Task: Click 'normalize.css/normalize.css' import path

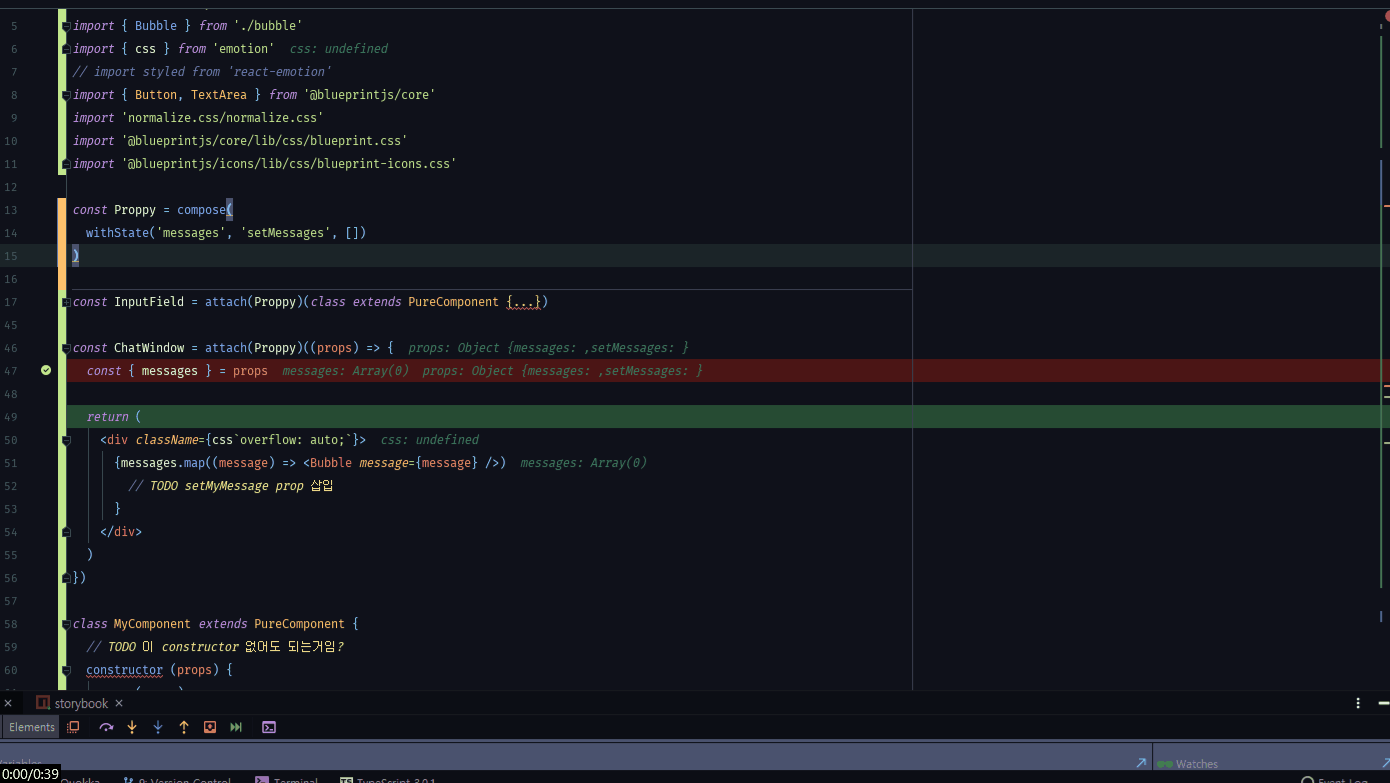Action: [222, 118]
